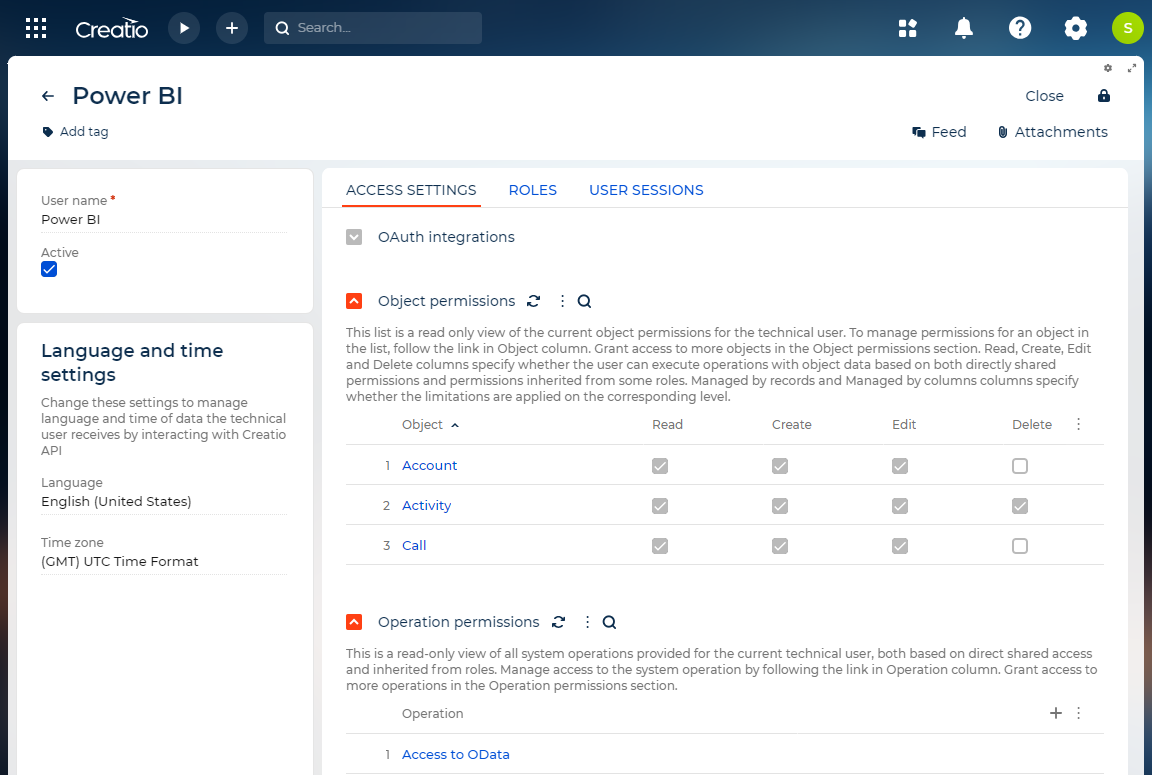1152x775 pixels.
Task: Click the small page settings gear icon
Action: pos(1108,68)
